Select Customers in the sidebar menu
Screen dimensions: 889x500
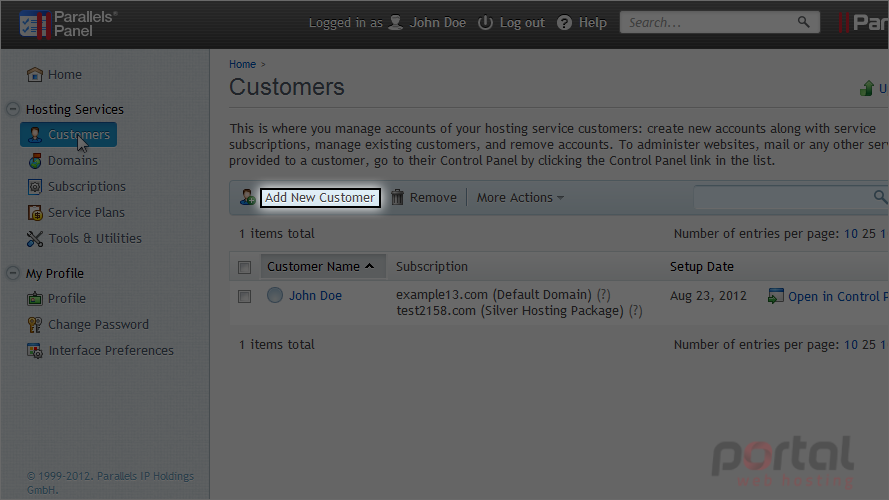(69, 134)
